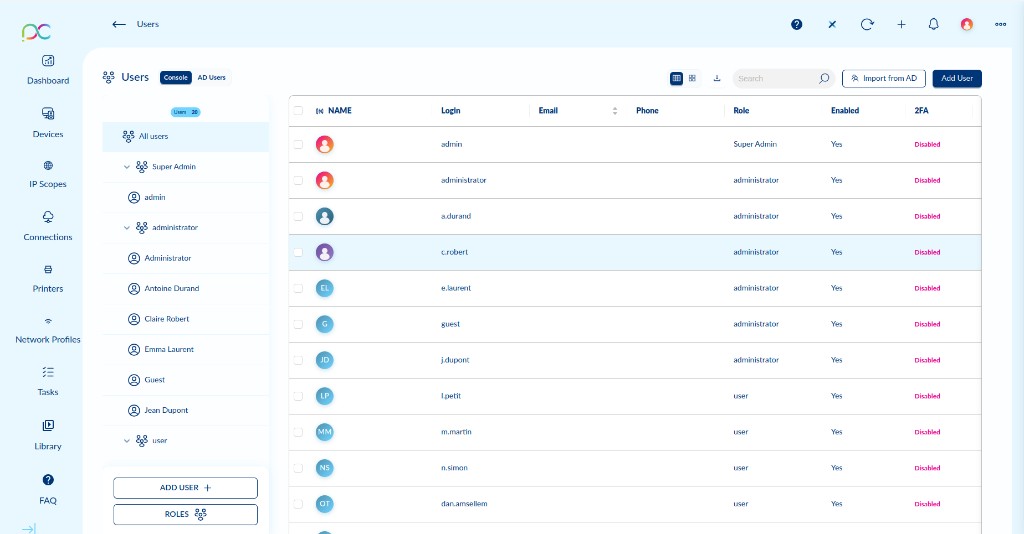1024x534 pixels.
Task: Select Claire Robert in the tree
Action: click(185, 319)
